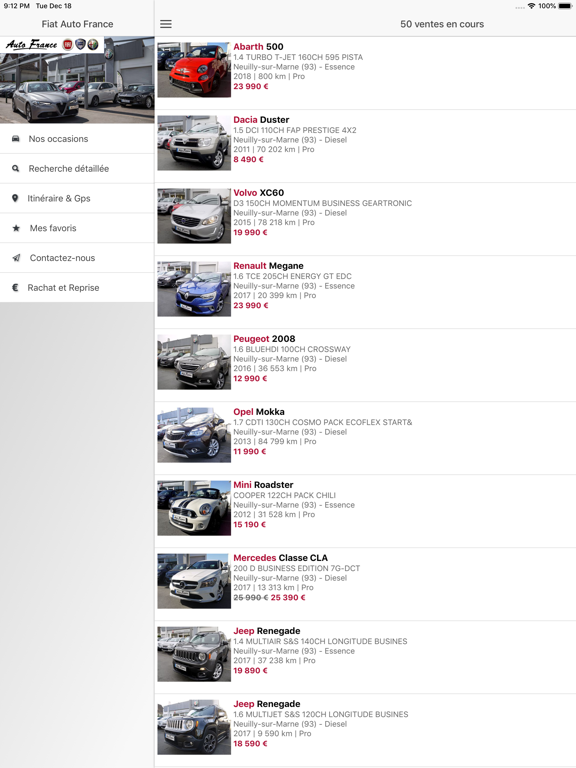
Task: Click the battery status icon
Action: point(565,6)
